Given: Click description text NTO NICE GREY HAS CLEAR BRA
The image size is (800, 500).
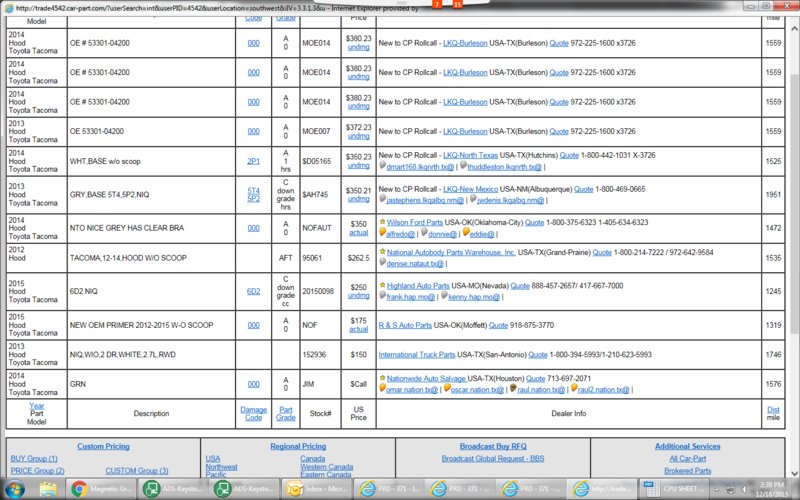Looking at the screenshot, I should click(x=127, y=228).
